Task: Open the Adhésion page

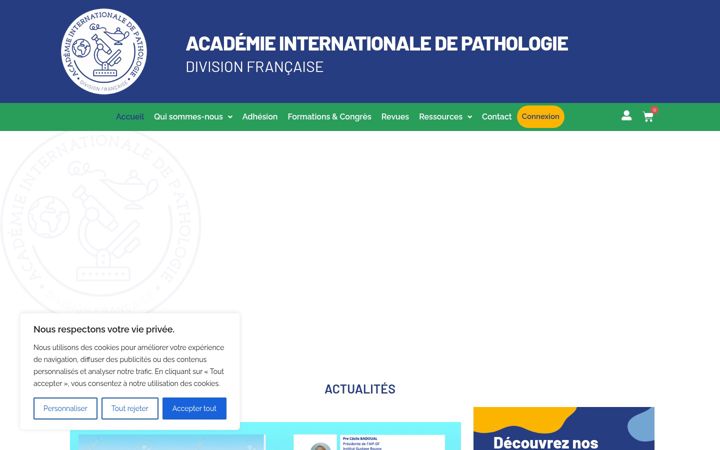Action: (260, 117)
